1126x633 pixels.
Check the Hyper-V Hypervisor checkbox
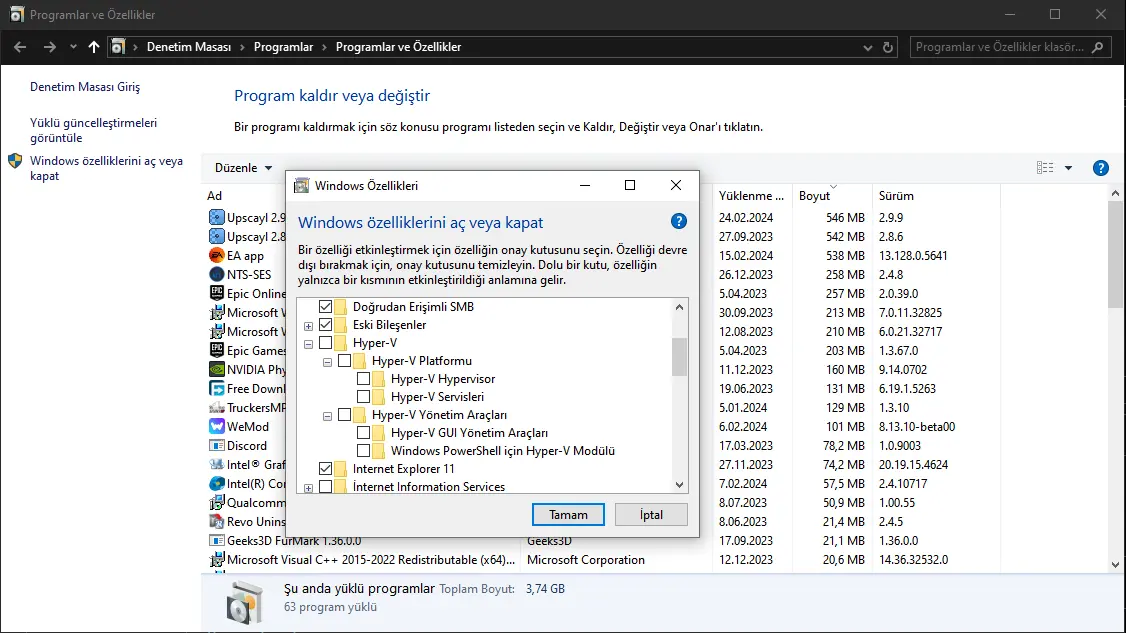tap(363, 379)
